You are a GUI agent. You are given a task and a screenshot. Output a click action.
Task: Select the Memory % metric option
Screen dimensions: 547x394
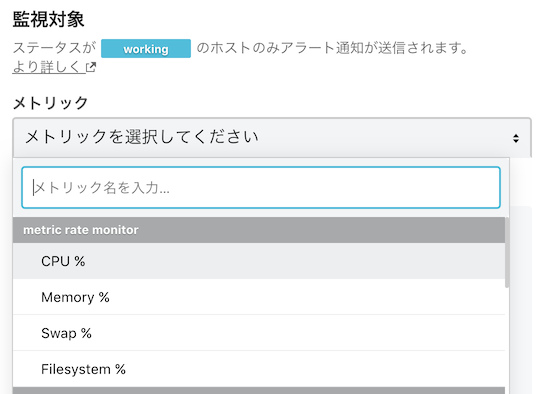click(x=259, y=297)
